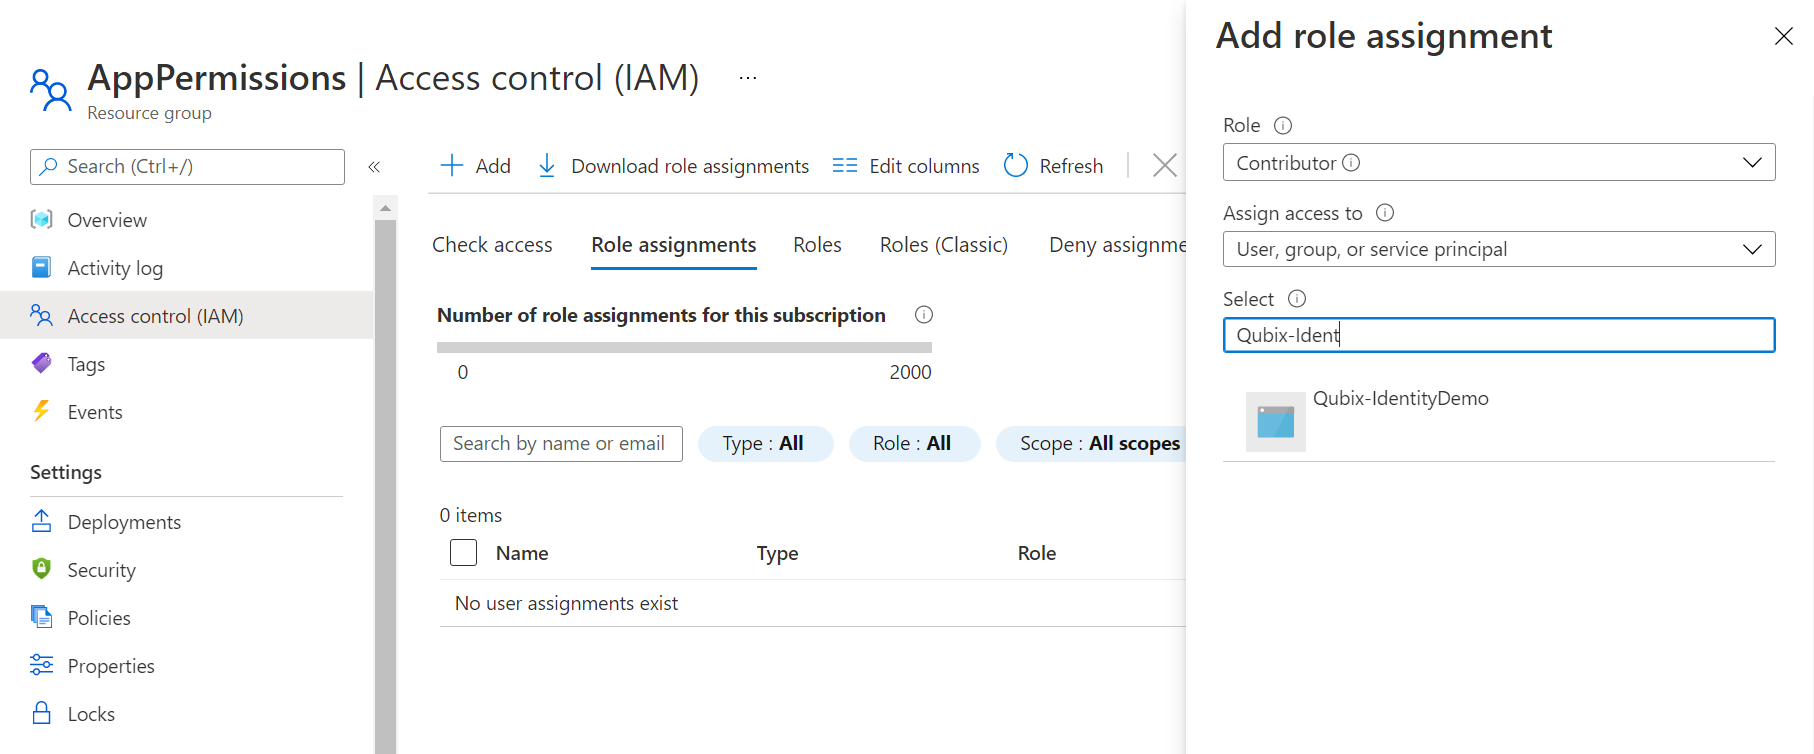The image size is (1814, 754).
Task: Click the Access control people icon
Action: [x=42, y=315]
